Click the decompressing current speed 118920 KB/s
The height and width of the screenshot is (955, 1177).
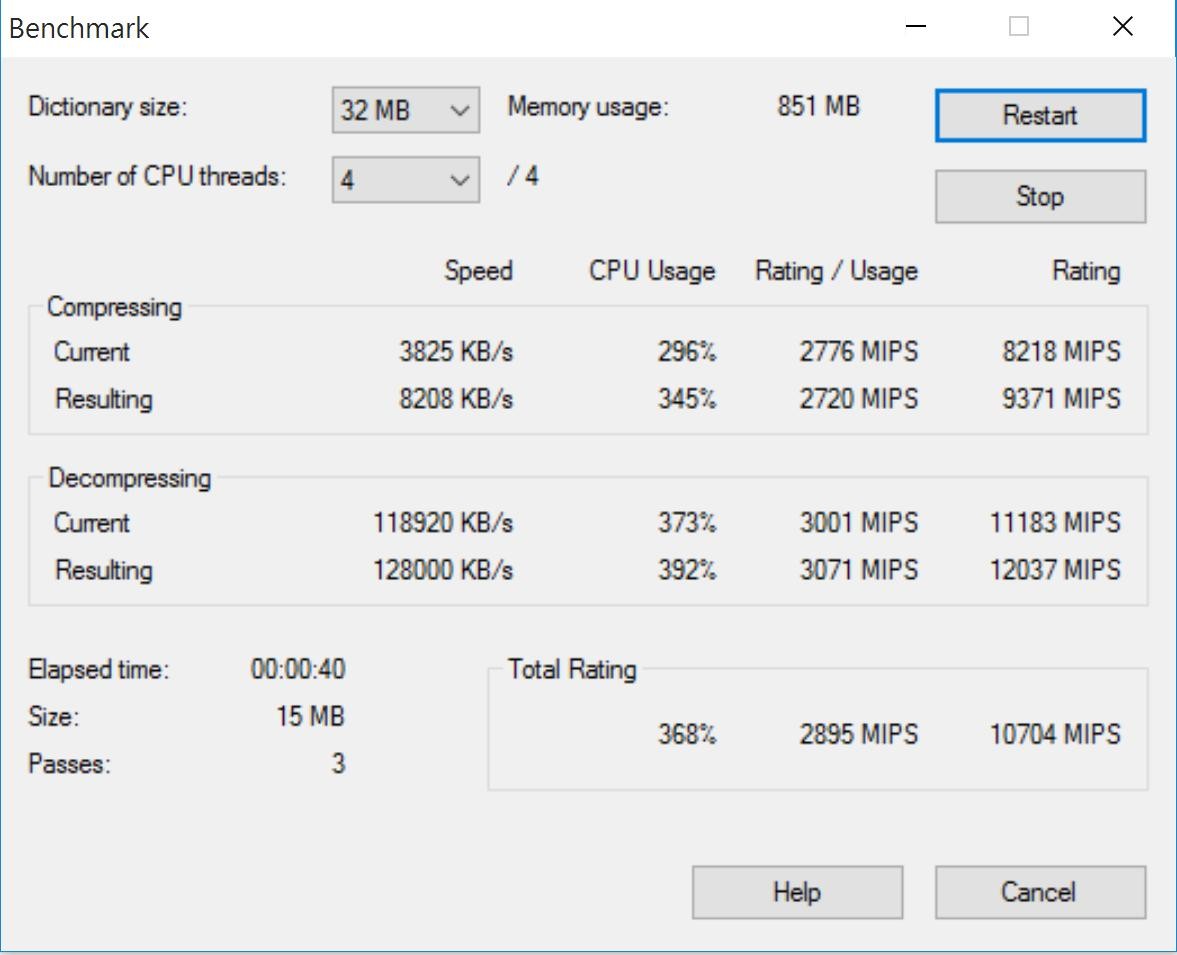[x=443, y=523]
